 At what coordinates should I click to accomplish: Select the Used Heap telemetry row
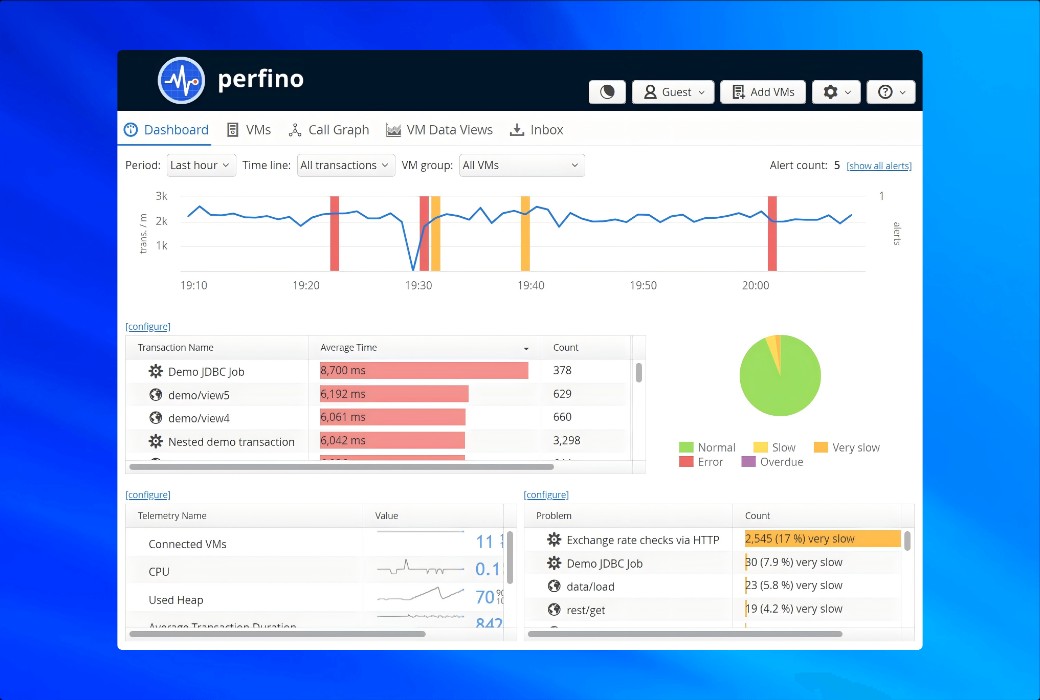(315, 599)
